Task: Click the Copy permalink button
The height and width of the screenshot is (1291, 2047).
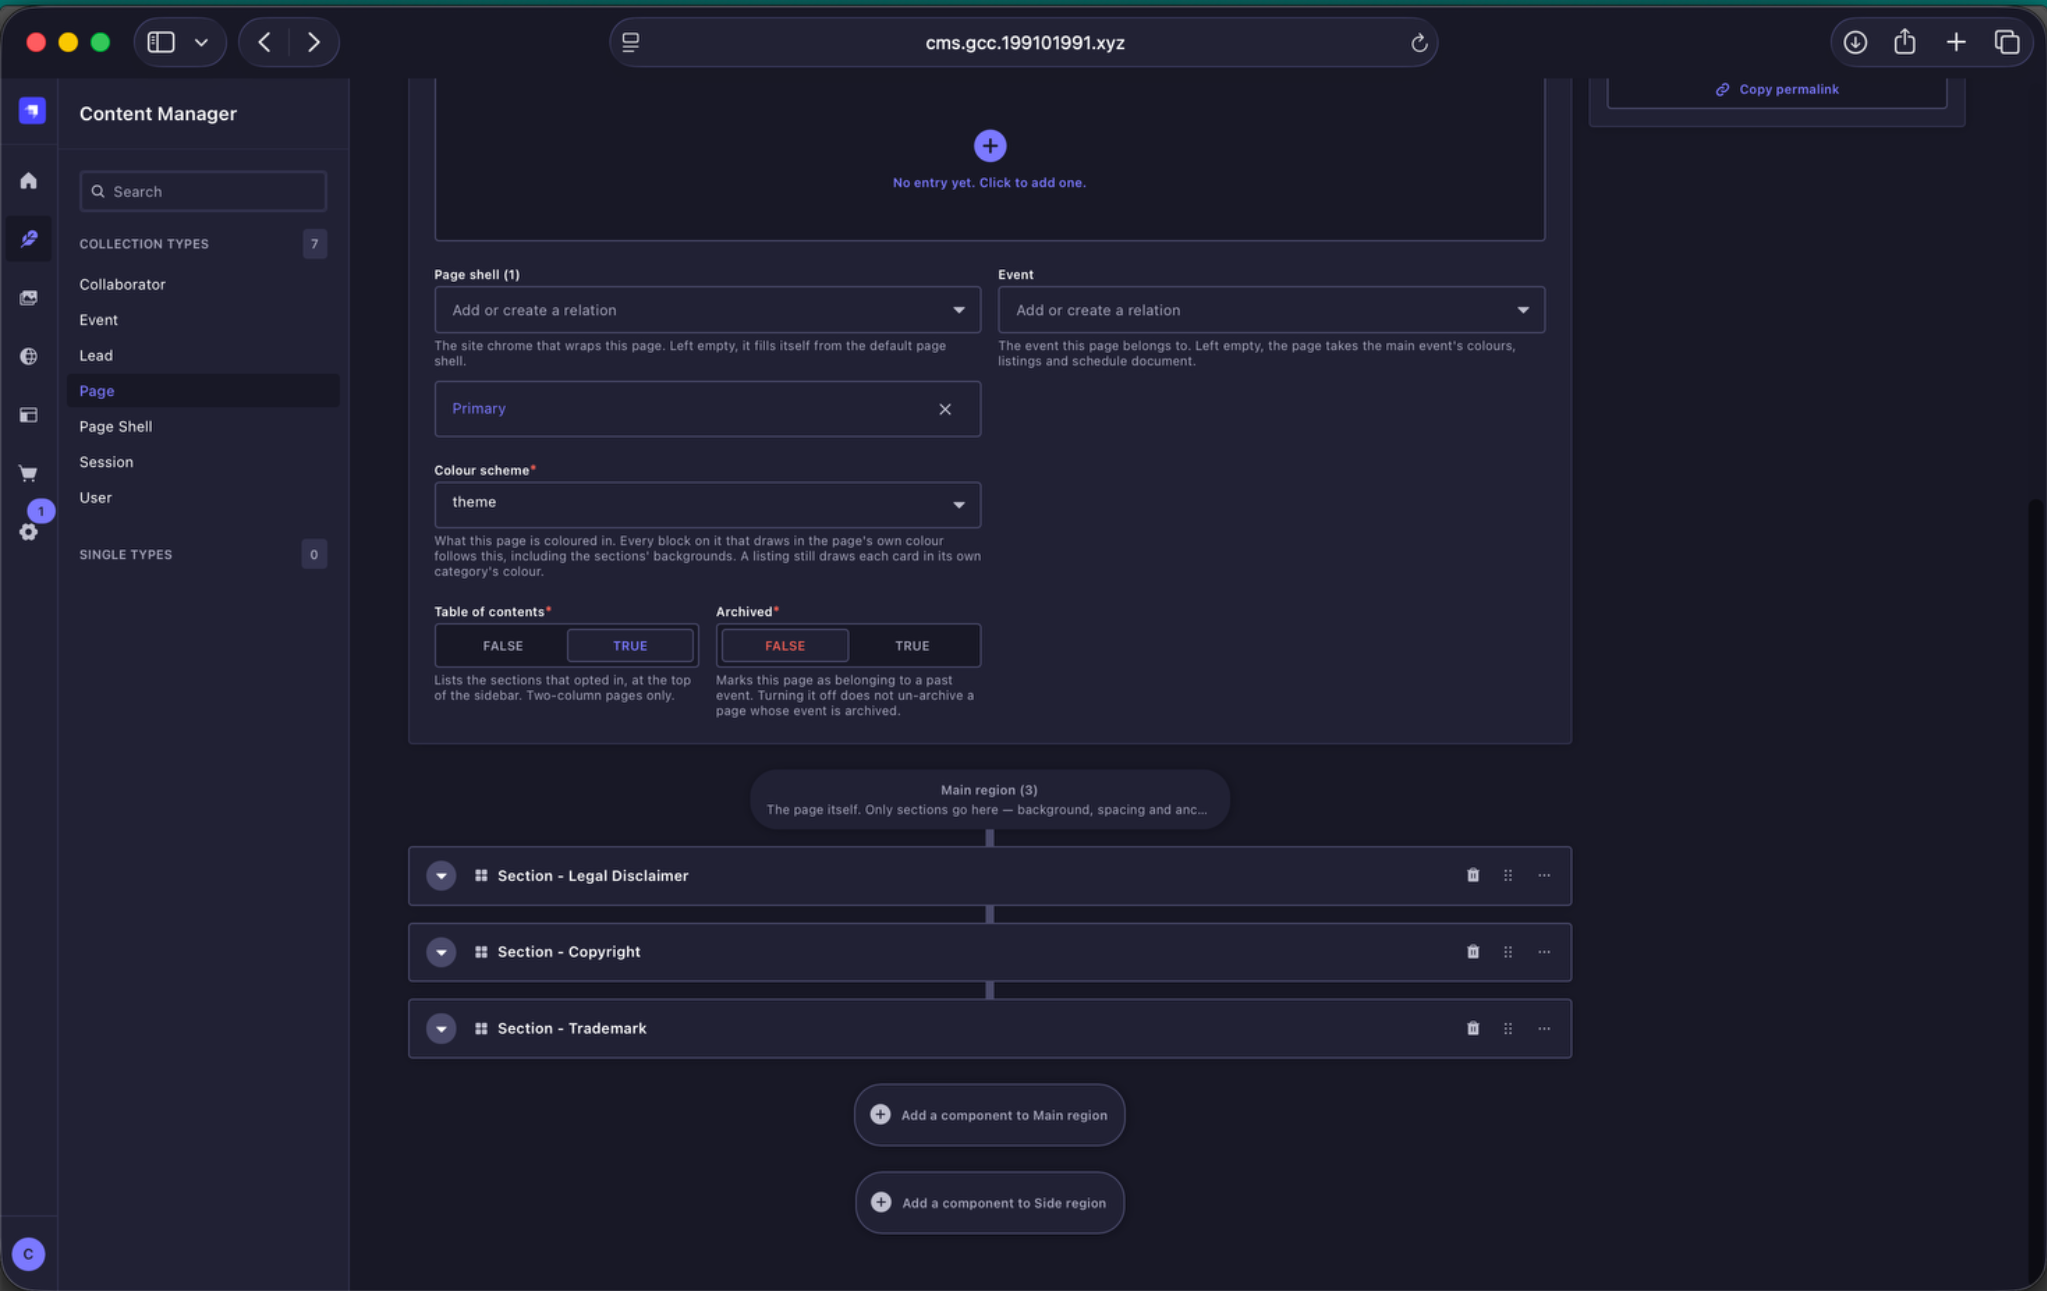Action: pyautogui.click(x=1777, y=90)
